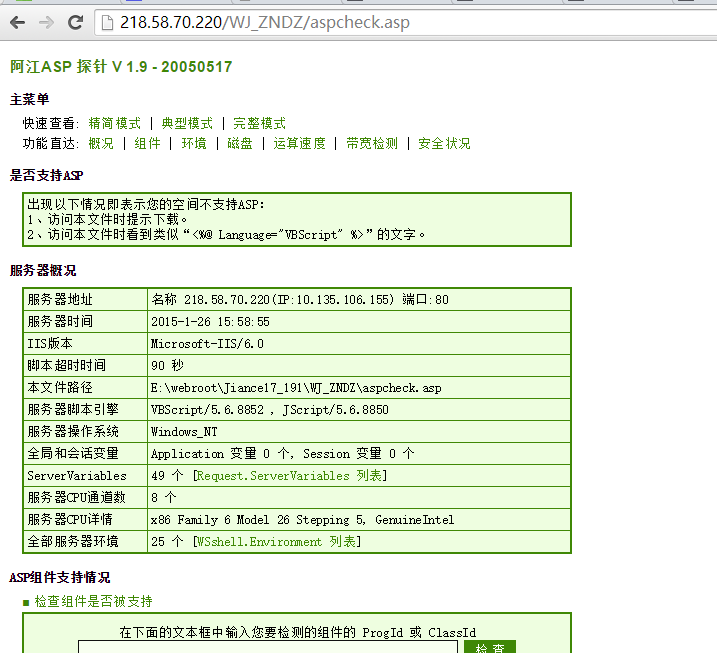Image resolution: width=717 pixels, height=653 pixels.
Task: Select the 阿江ASP 探针 V1.9 title
Action: (121, 67)
